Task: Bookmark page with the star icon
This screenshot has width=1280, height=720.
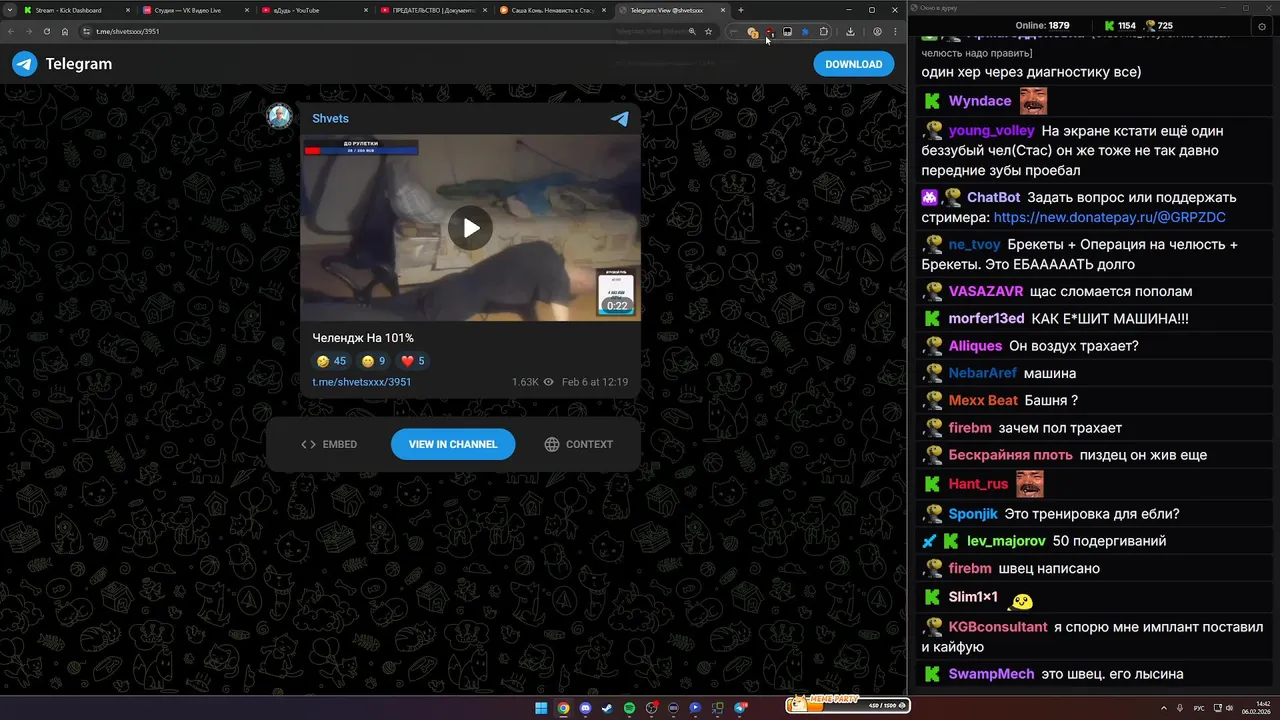Action: [x=708, y=31]
